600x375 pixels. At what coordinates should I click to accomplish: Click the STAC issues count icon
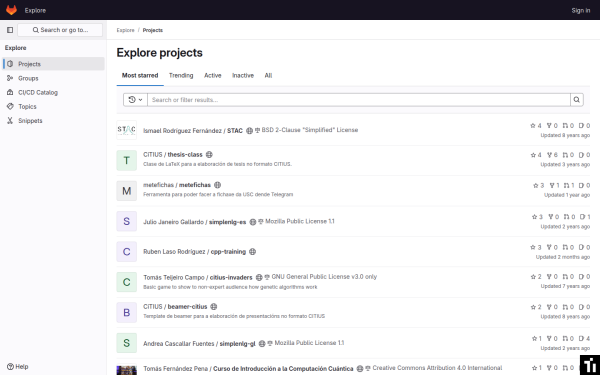click(581, 126)
